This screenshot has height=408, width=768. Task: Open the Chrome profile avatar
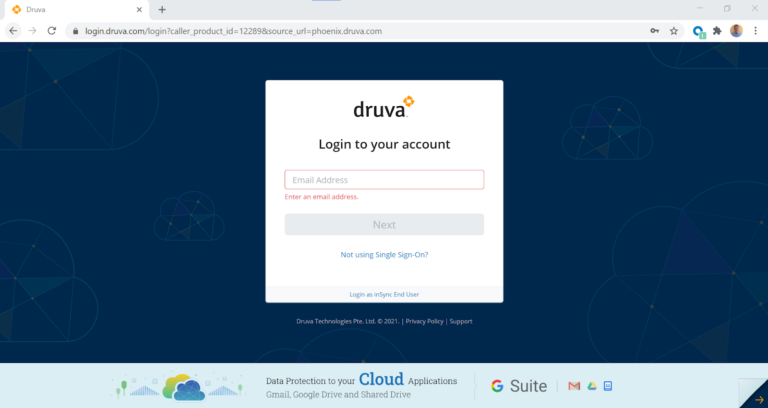click(x=737, y=31)
